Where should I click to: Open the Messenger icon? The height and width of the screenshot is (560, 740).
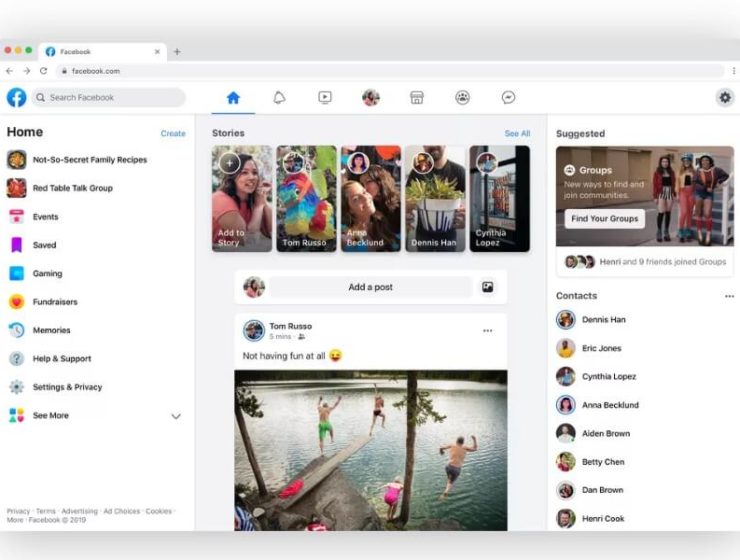coord(508,98)
